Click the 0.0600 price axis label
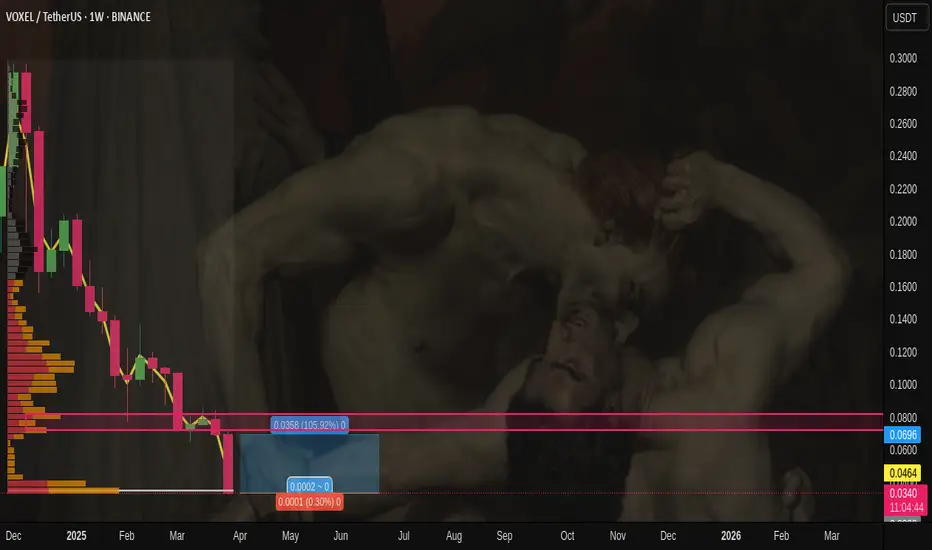The image size is (932, 550). (x=903, y=450)
